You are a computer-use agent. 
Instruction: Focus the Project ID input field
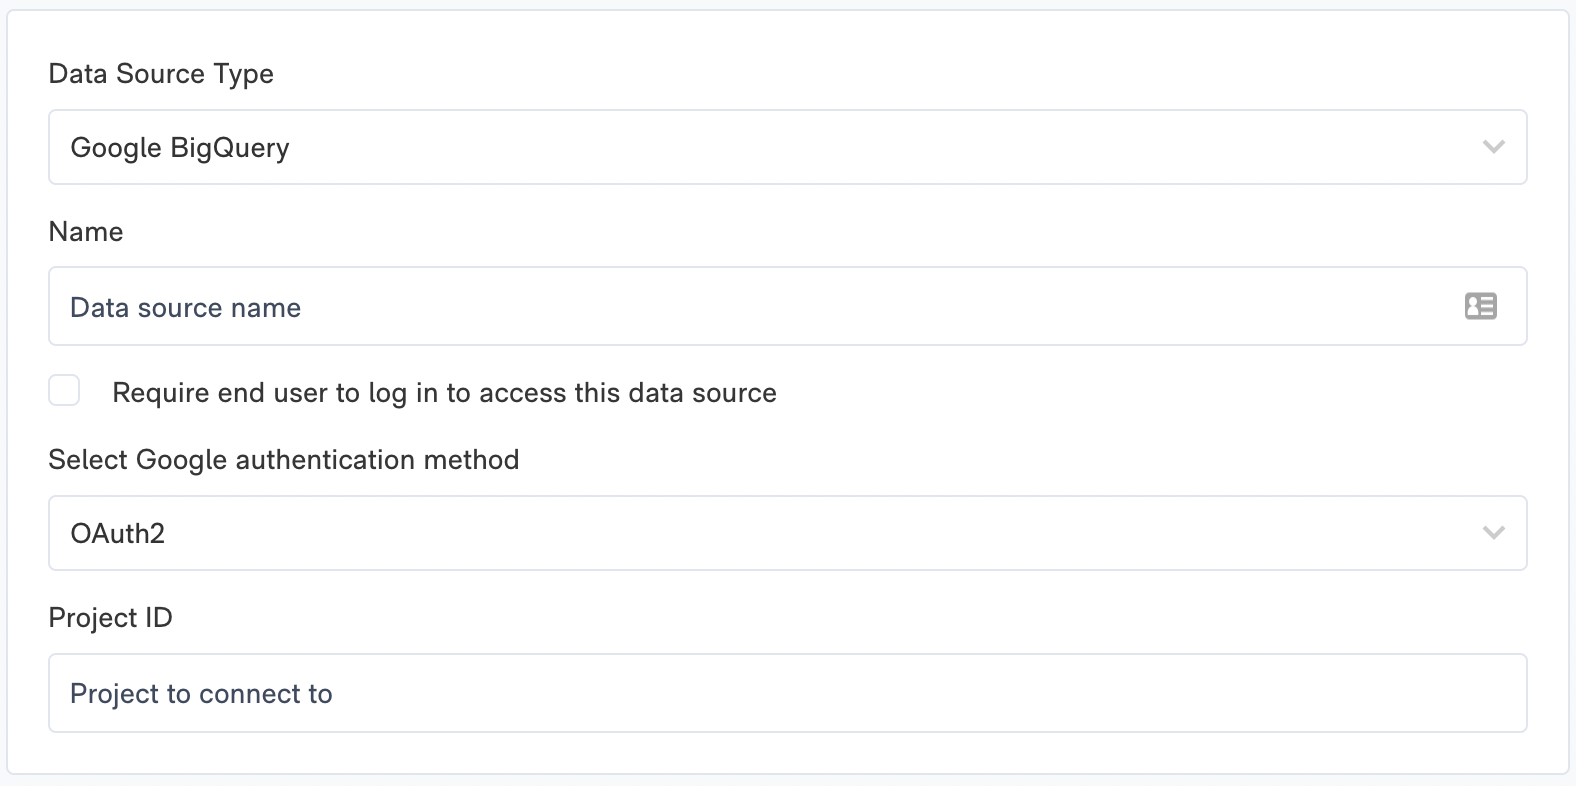coord(788,693)
